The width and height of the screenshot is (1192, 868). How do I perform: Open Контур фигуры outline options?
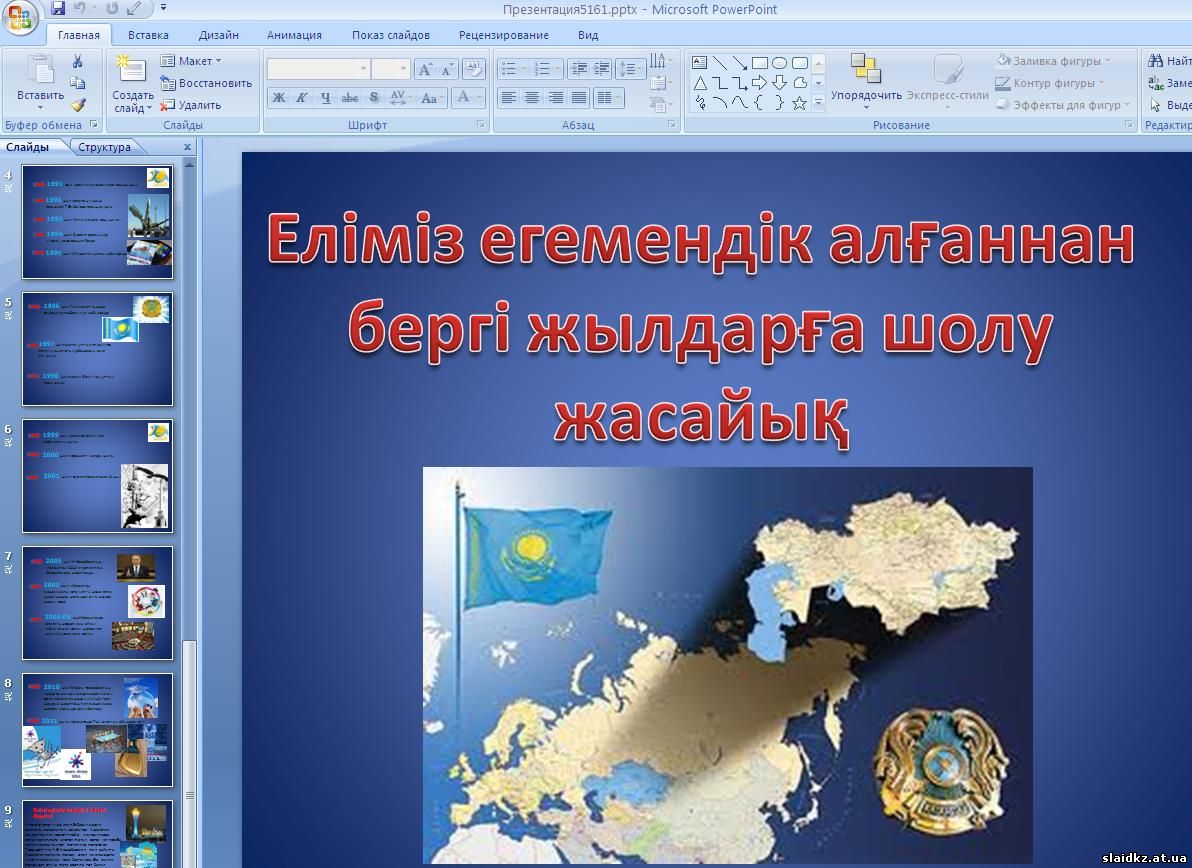pyautogui.click(x=1049, y=83)
